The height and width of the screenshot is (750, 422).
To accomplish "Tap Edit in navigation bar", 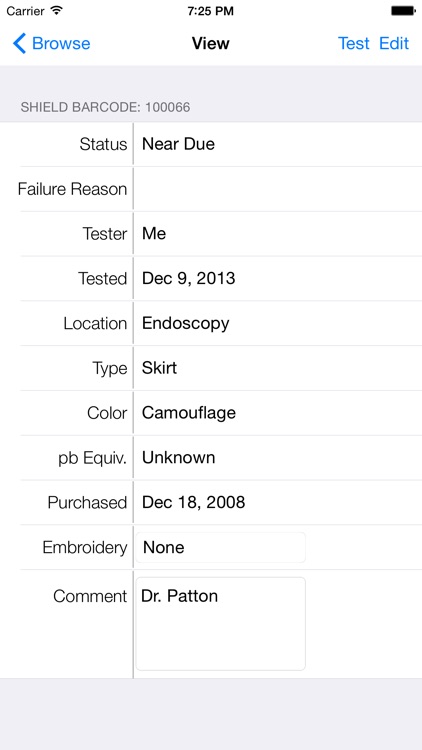I will click(x=394, y=44).
